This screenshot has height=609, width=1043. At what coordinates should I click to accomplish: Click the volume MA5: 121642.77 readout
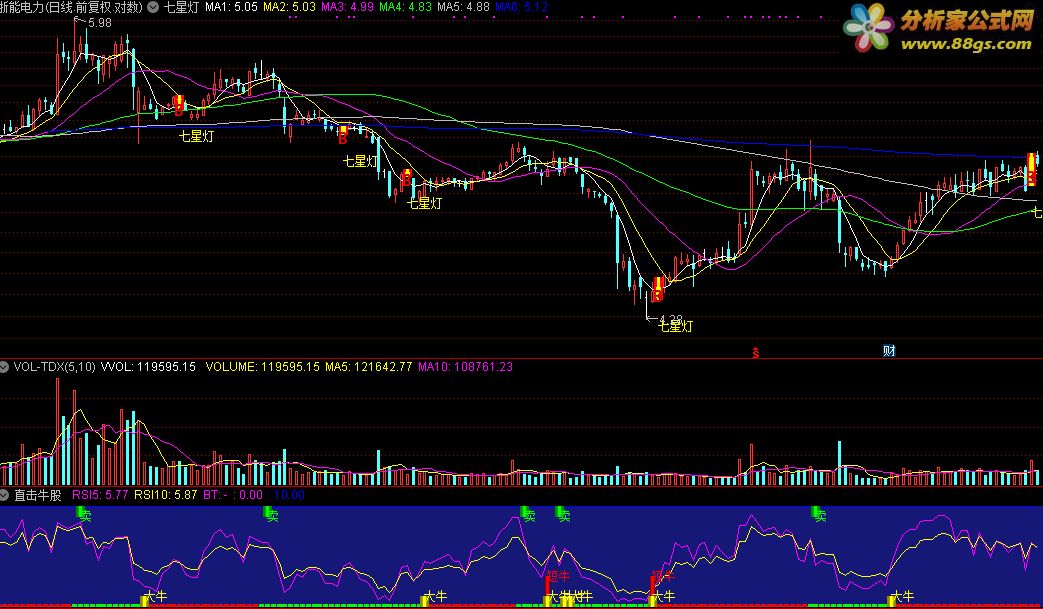click(369, 366)
